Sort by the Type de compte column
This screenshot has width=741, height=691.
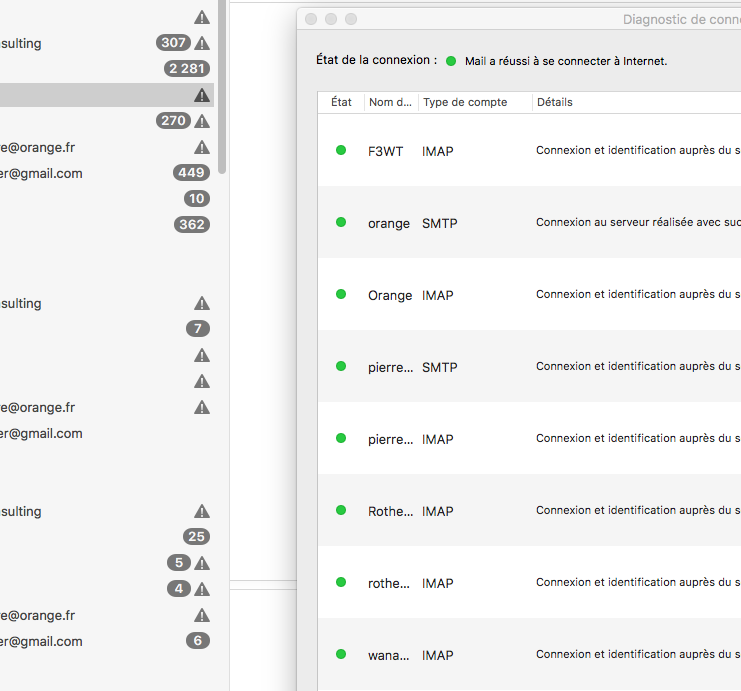[x=464, y=102]
